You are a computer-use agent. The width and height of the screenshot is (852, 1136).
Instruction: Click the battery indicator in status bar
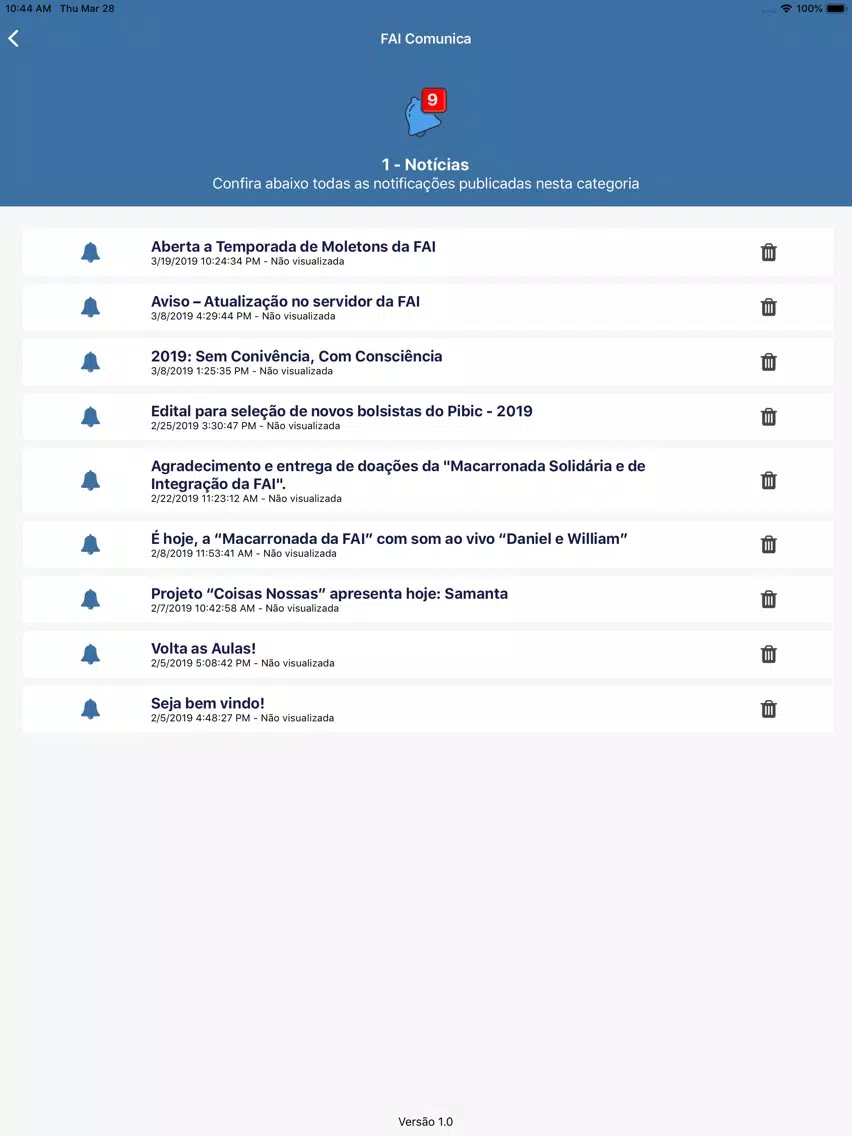(x=836, y=8)
